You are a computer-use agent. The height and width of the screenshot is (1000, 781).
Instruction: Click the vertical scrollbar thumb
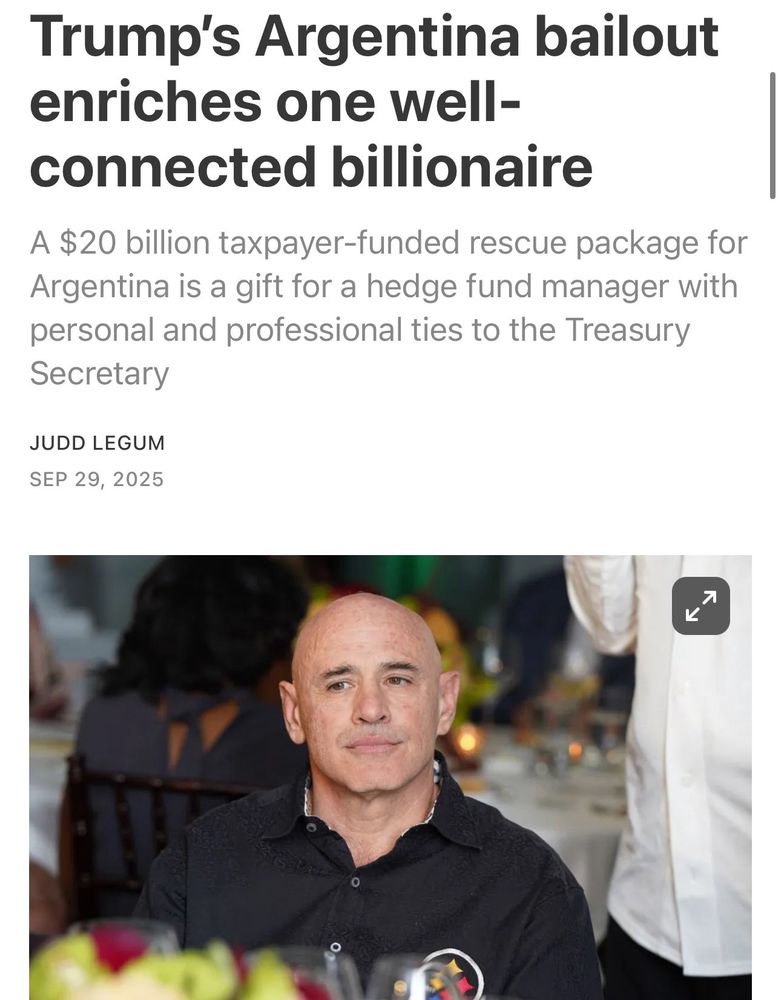[773, 136]
